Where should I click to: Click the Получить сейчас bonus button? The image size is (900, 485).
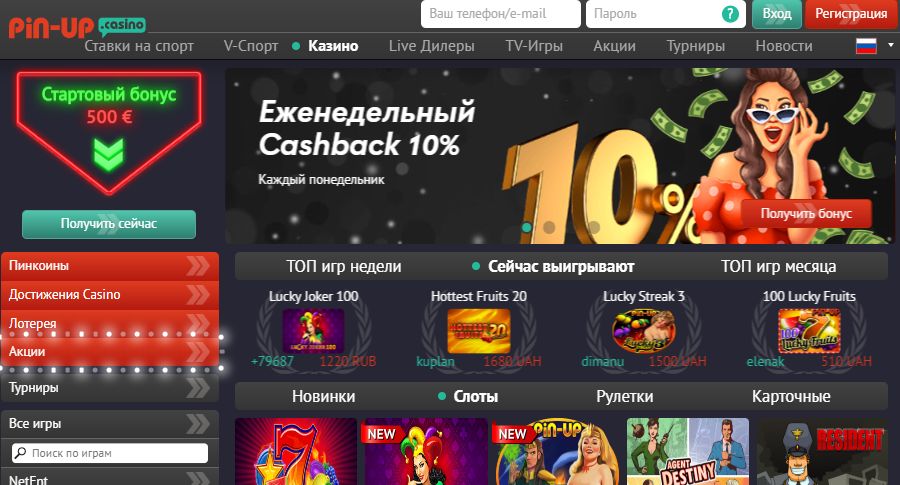[x=109, y=224]
